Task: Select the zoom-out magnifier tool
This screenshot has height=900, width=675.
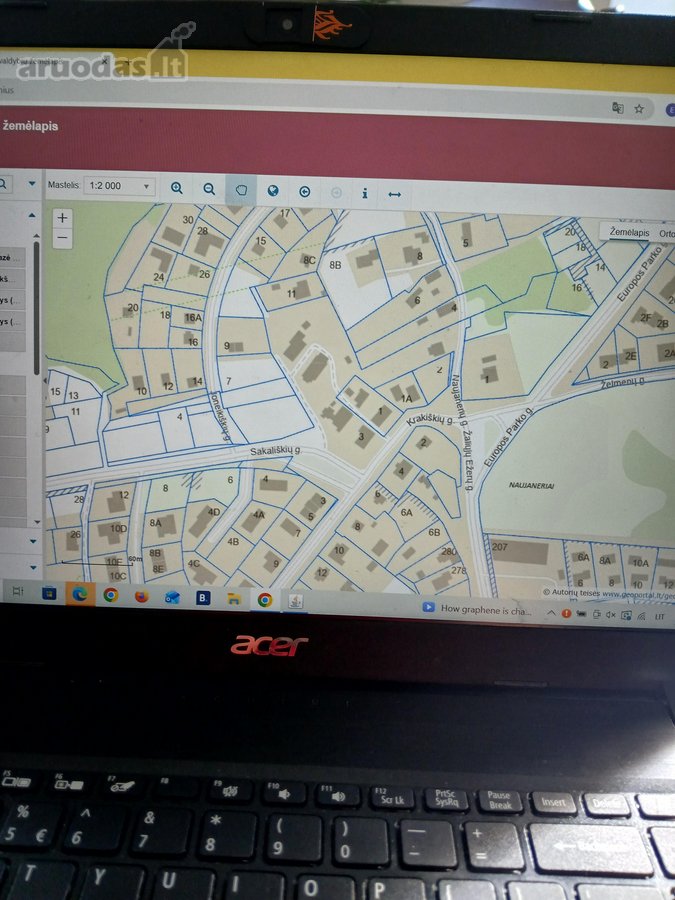Action: [x=209, y=189]
